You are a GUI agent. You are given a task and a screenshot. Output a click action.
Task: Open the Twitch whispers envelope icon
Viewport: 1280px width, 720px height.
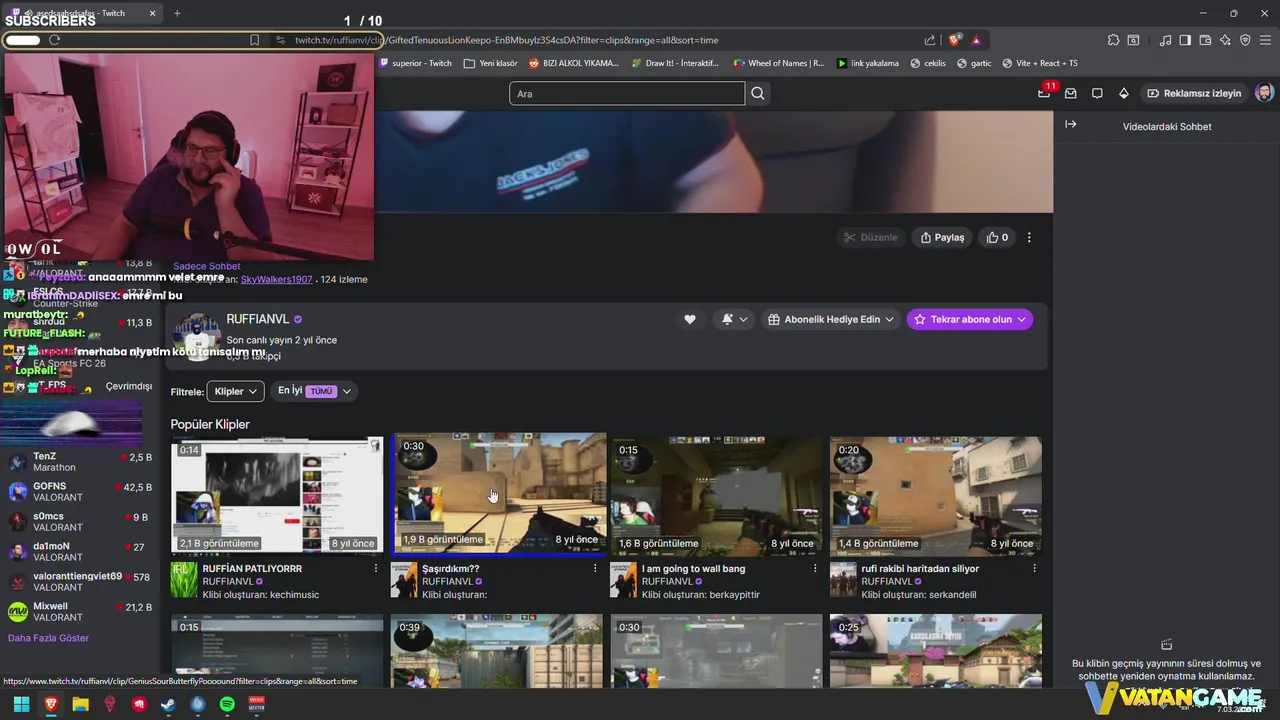point(1071,93)
